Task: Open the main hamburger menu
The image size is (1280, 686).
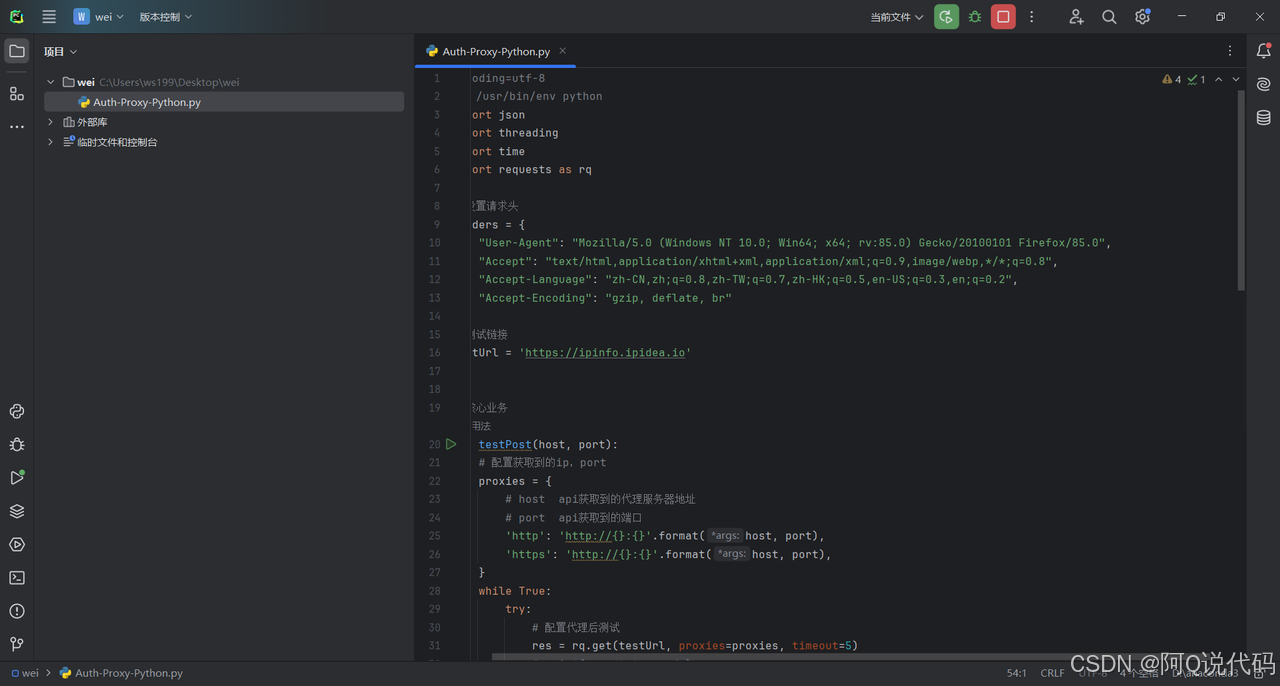Action: coord(49,17)
